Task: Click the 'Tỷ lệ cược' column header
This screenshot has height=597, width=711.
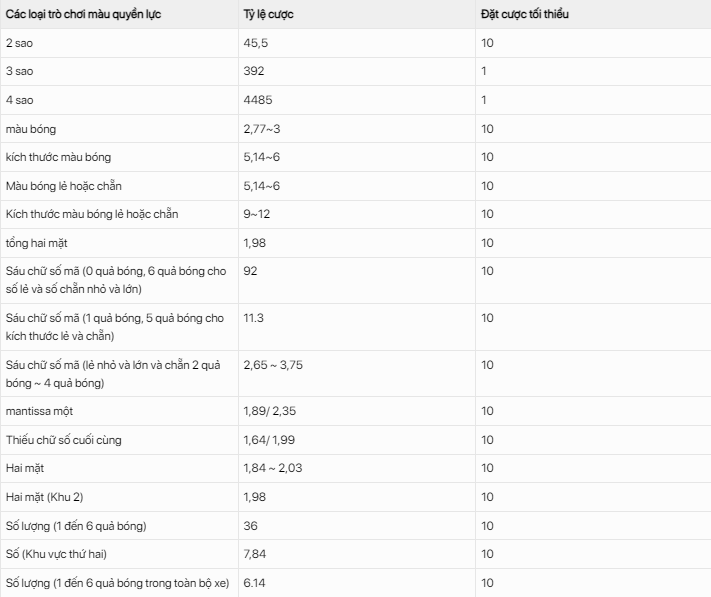Action: [x=268, y=16]
